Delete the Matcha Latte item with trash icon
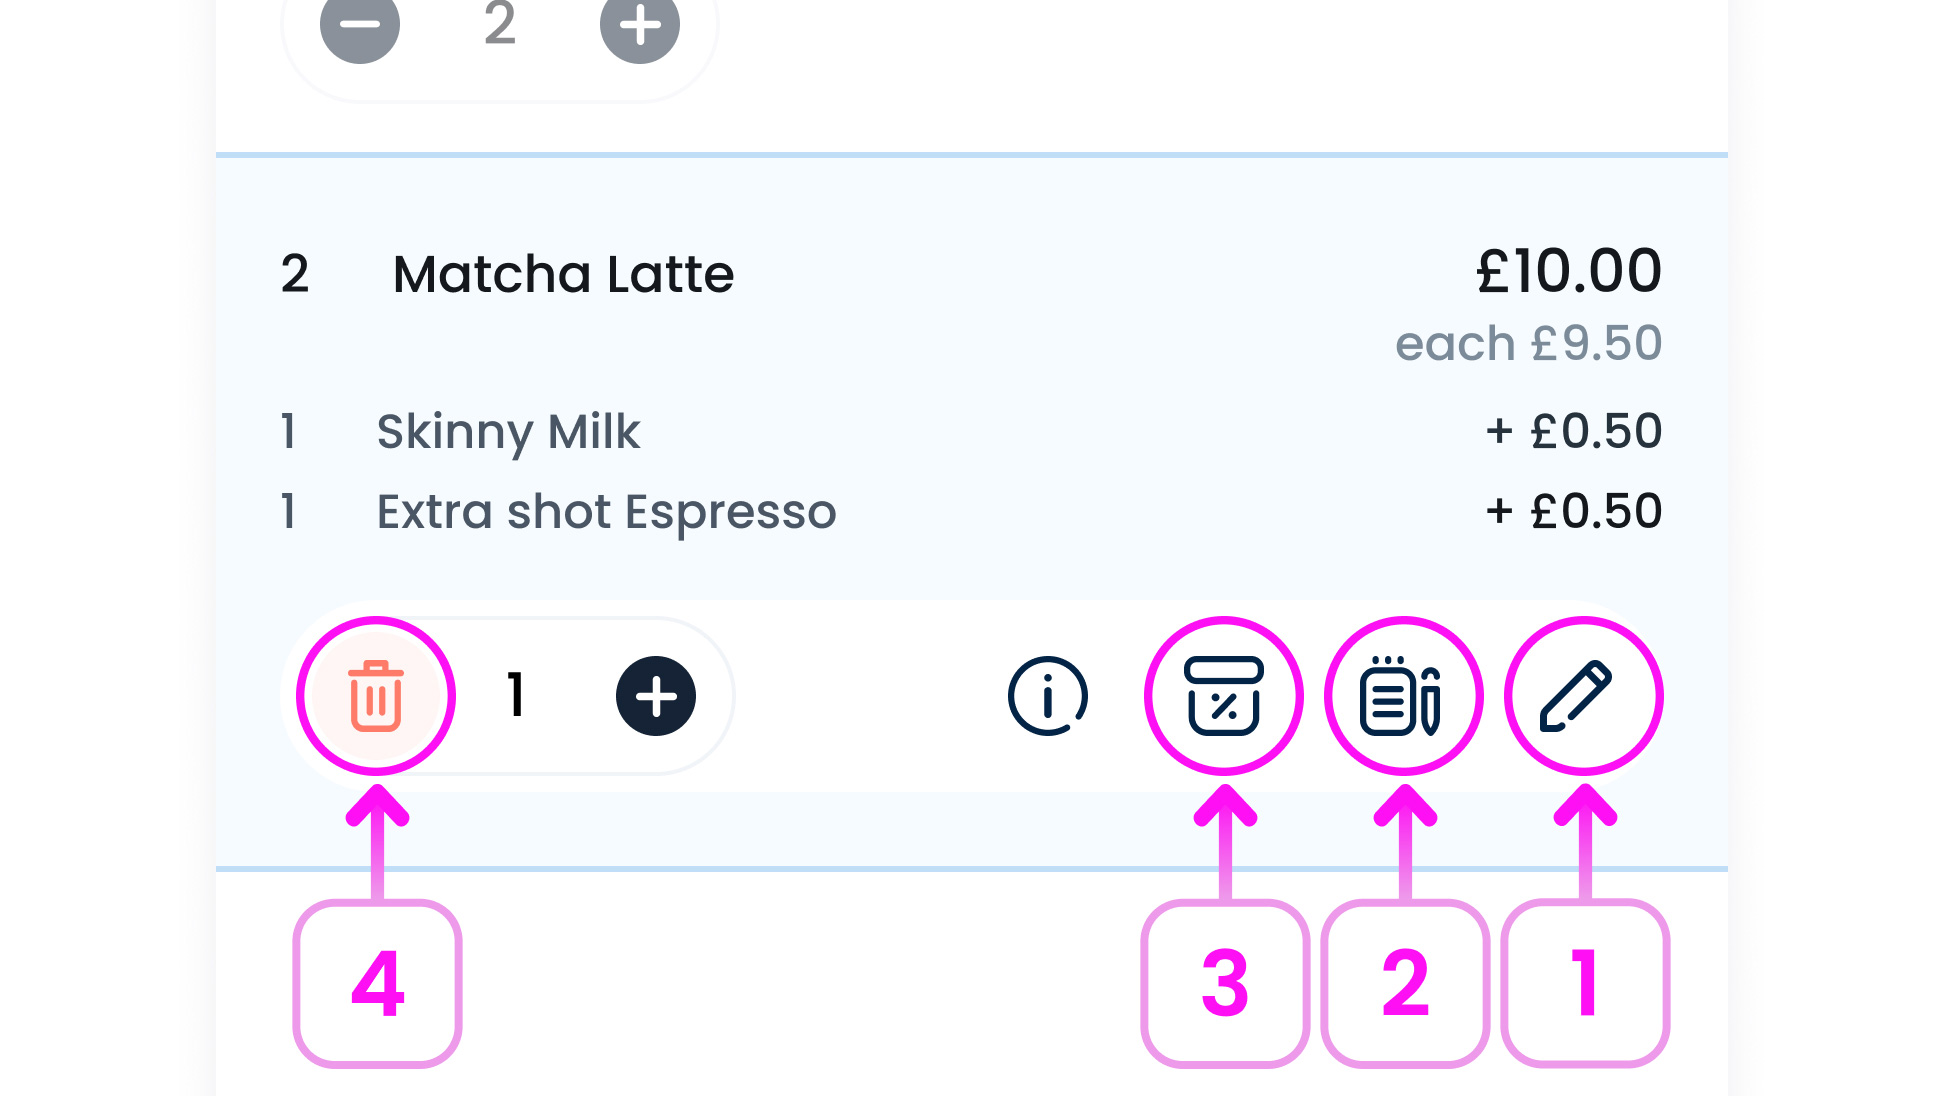Image resolution: width=1944 pixels, height=1096 pixels. (376, 696)
